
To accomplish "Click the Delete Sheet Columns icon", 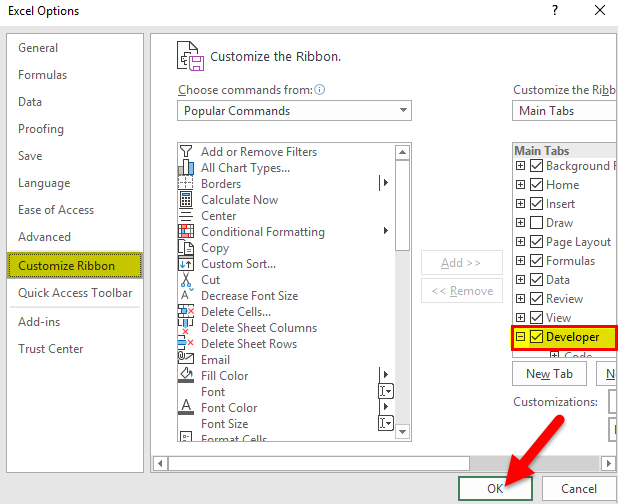I will [x=186, y=327].
